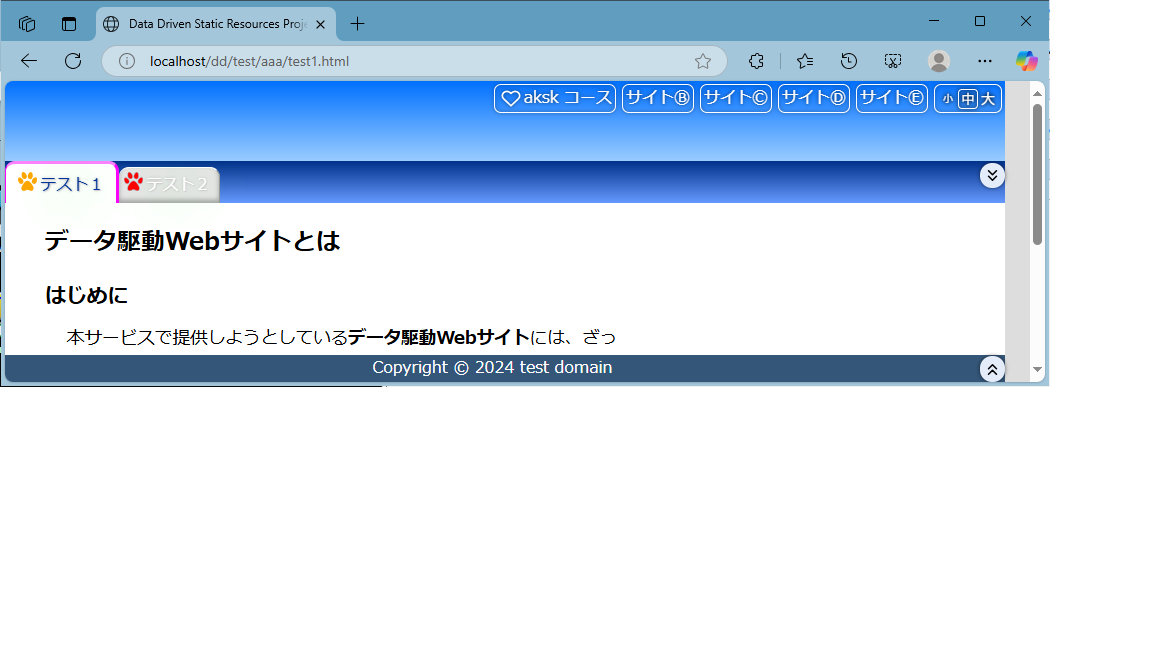The image size is (1152, 648).
Task: Launch the screenshot capture tool icon
Action: (x=893, y=61)
